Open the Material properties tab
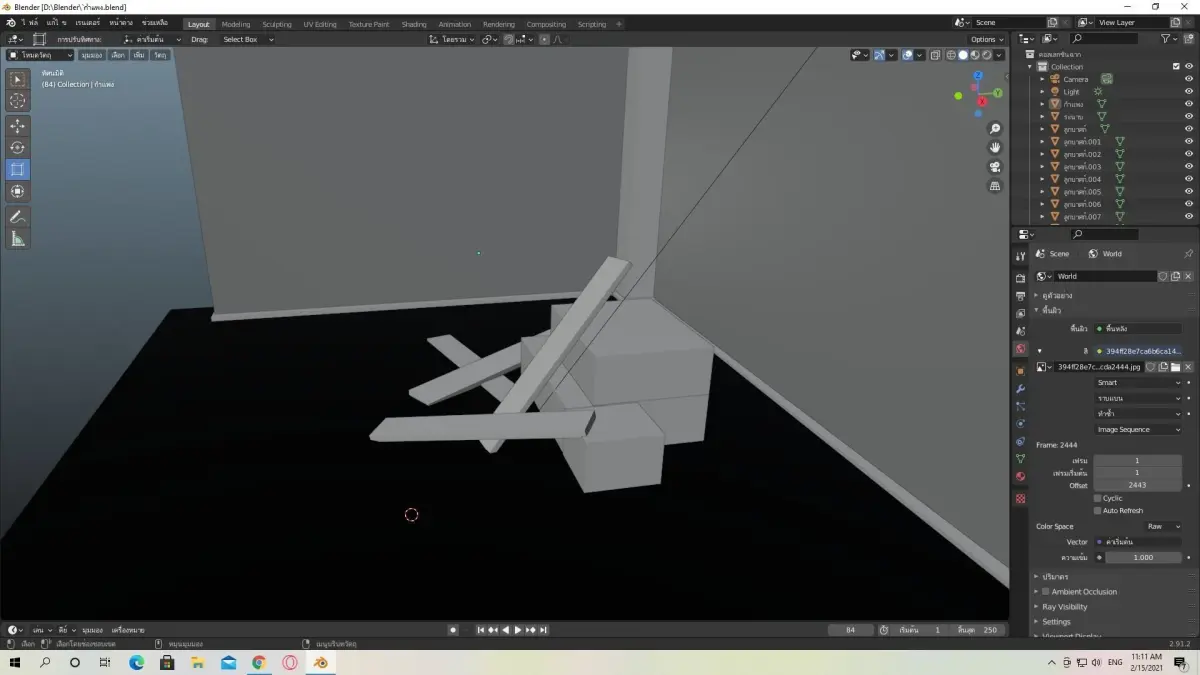 (1020, 477)
